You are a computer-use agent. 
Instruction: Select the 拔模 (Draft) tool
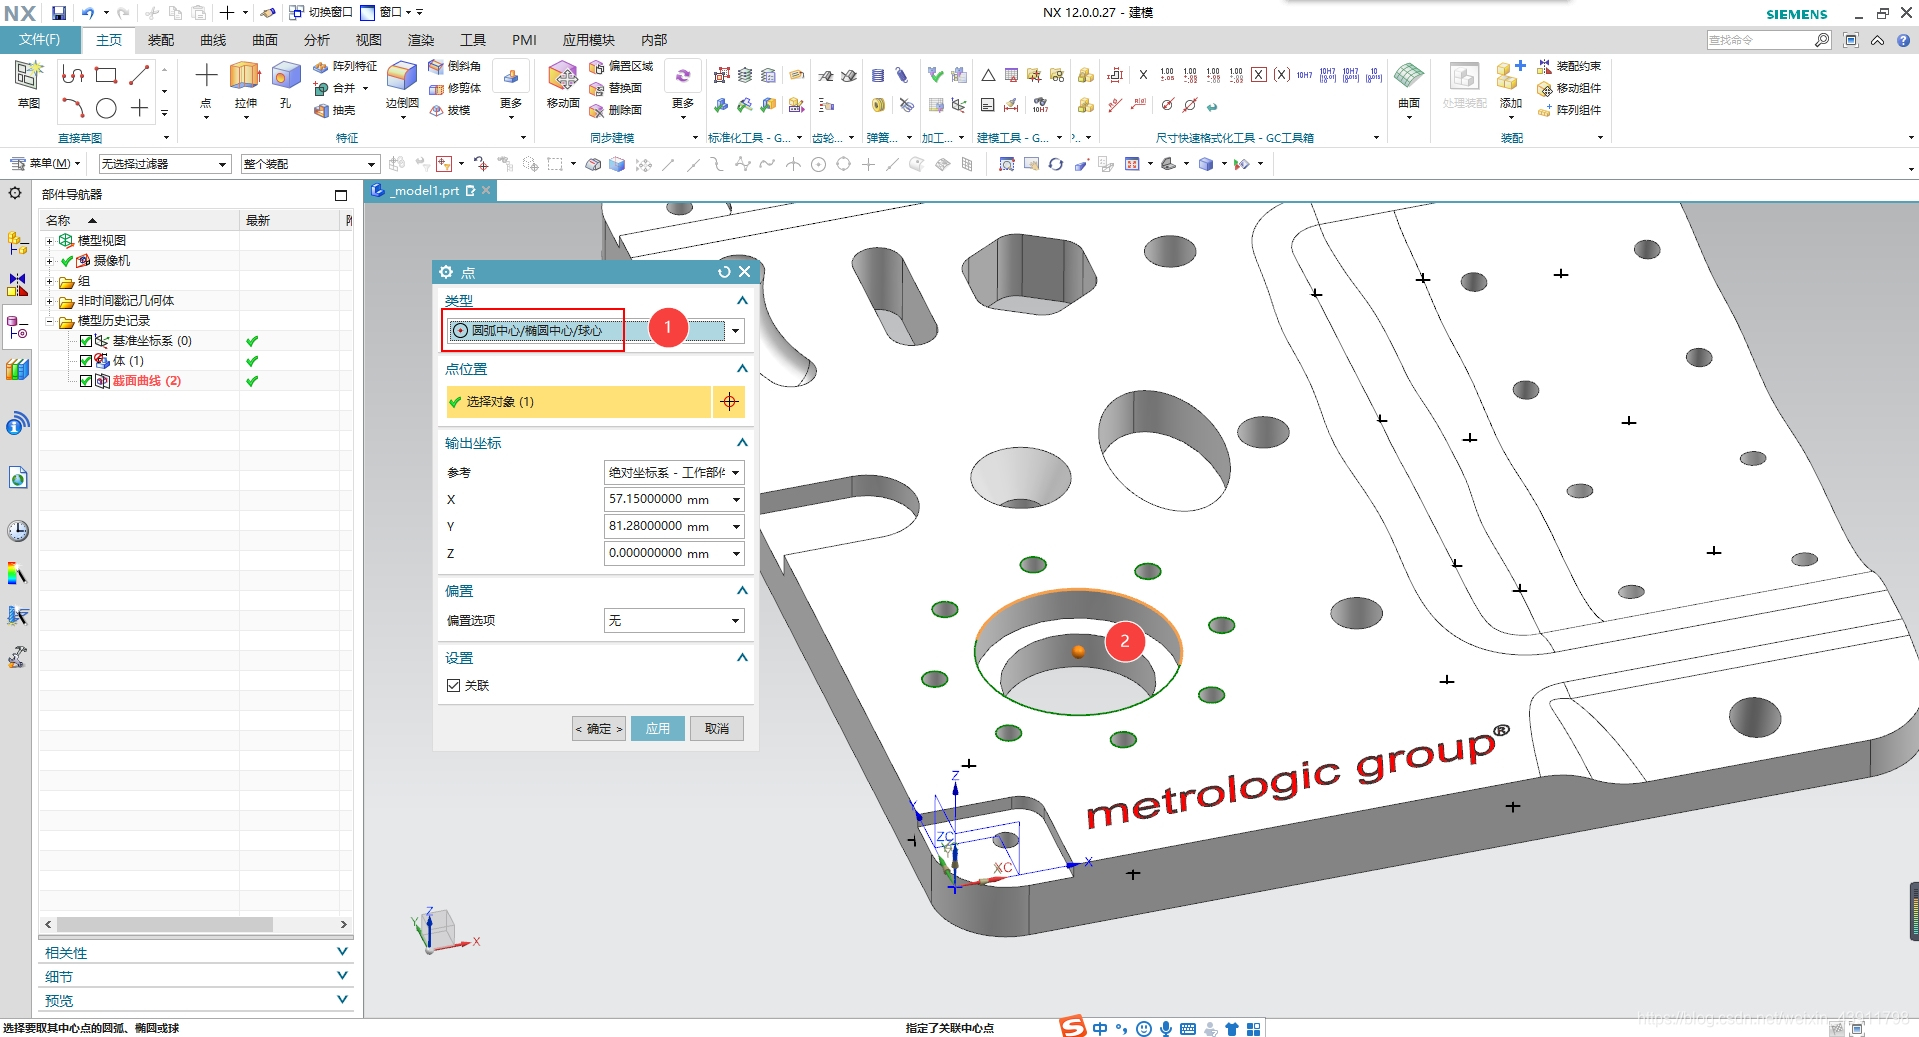[x=450, y=110]
